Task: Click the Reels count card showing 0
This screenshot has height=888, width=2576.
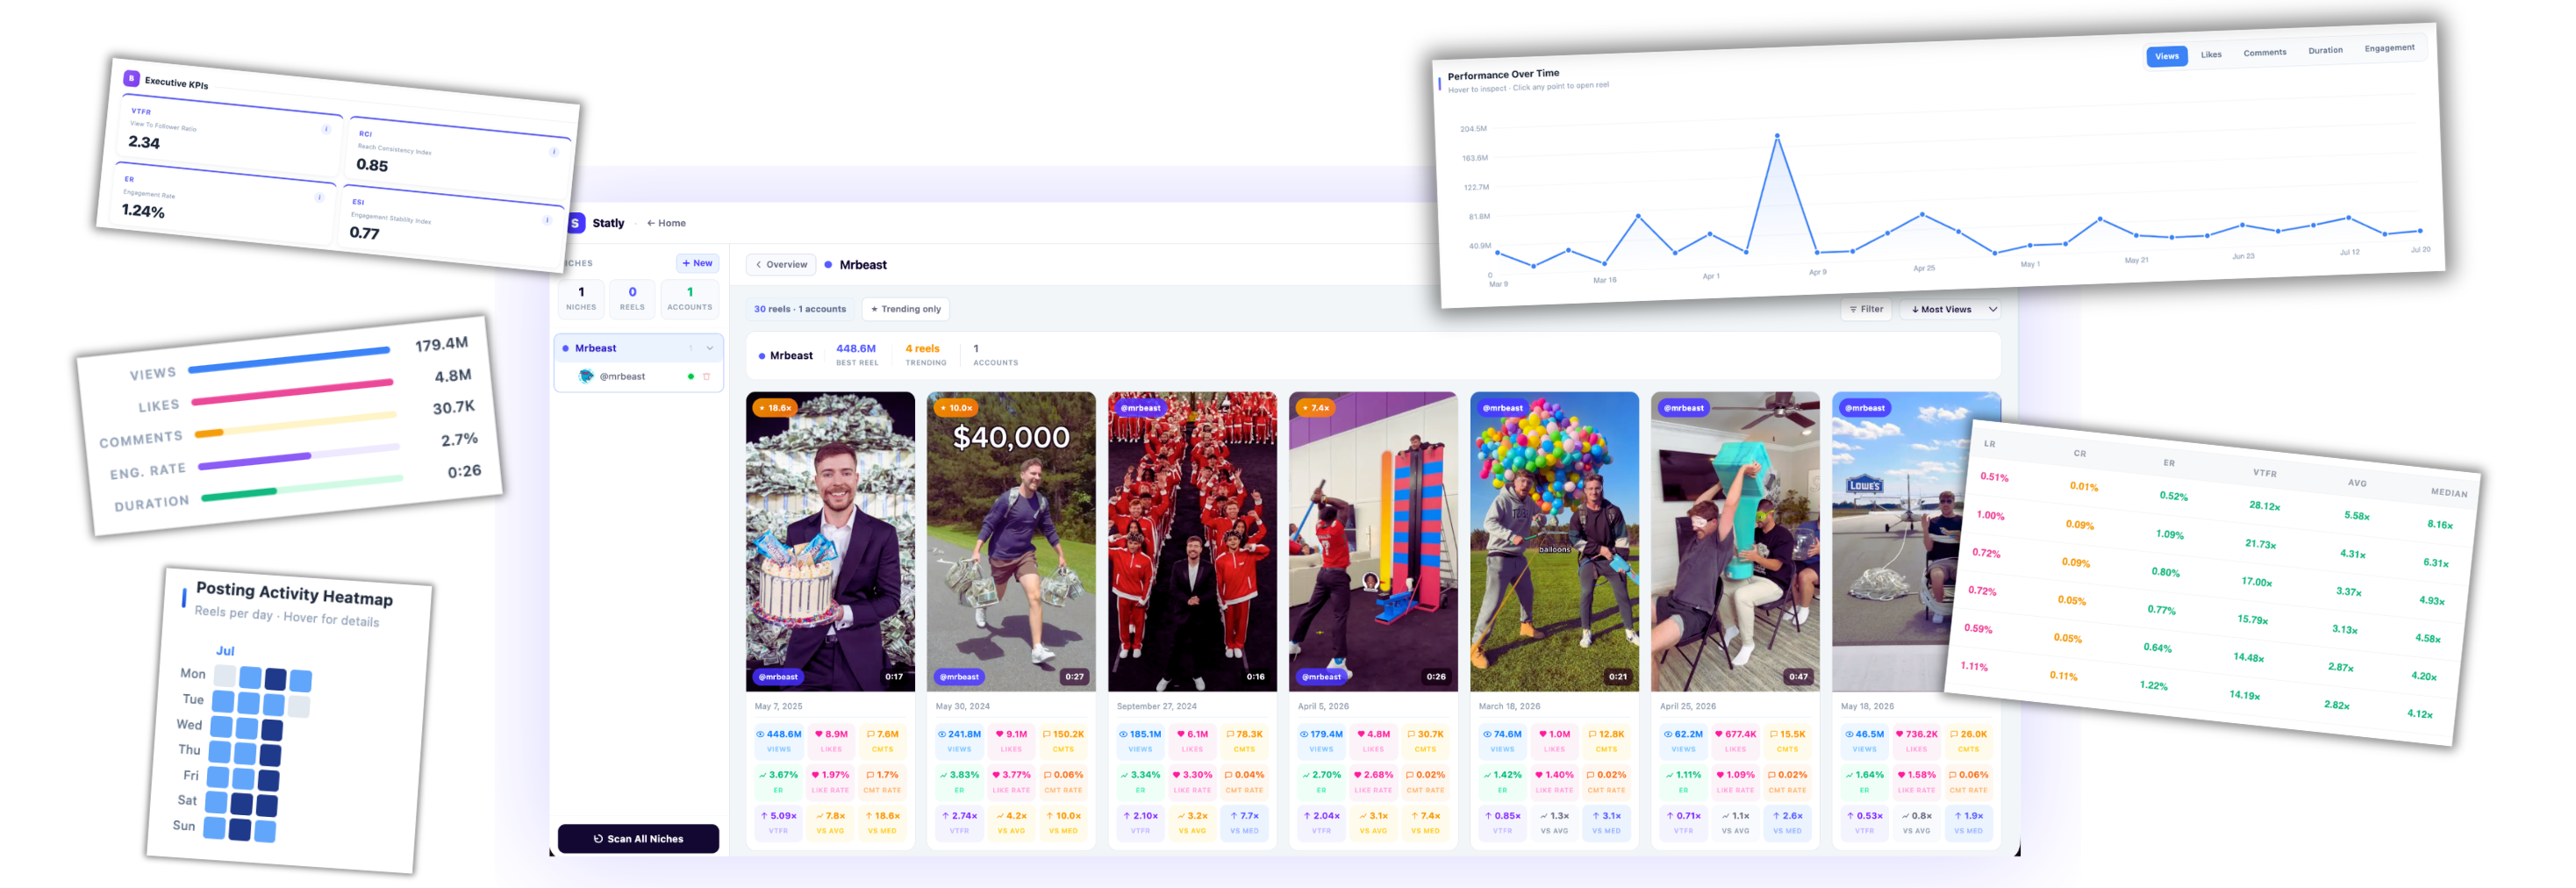Action: coord(632,298)
